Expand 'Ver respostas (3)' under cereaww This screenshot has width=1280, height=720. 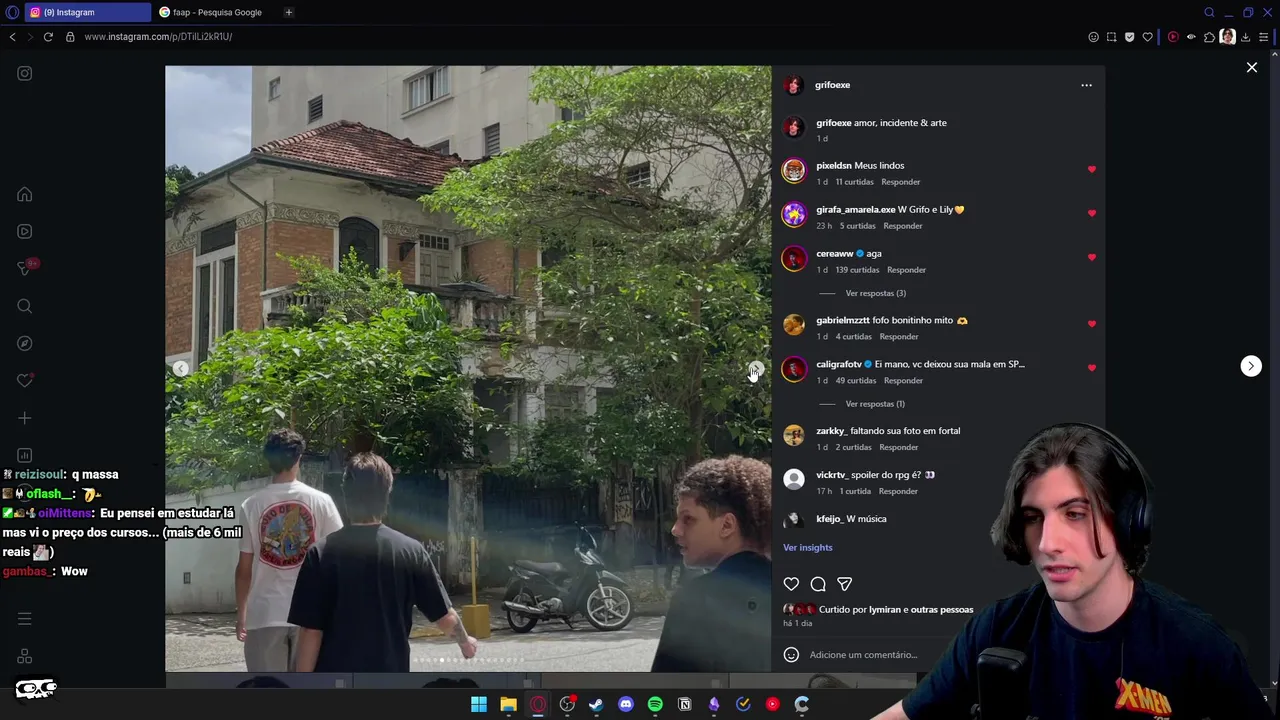click(875, 293)
